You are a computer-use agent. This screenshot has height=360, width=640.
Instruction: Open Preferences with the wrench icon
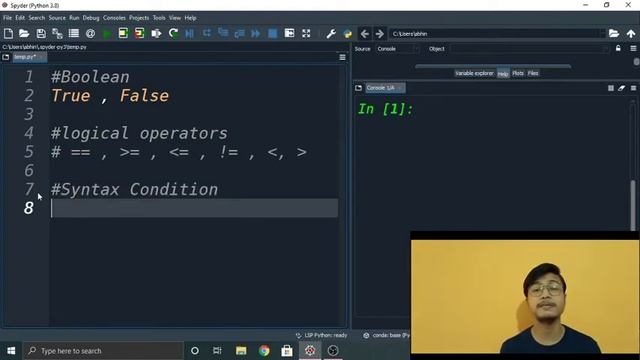pos(331,33)
